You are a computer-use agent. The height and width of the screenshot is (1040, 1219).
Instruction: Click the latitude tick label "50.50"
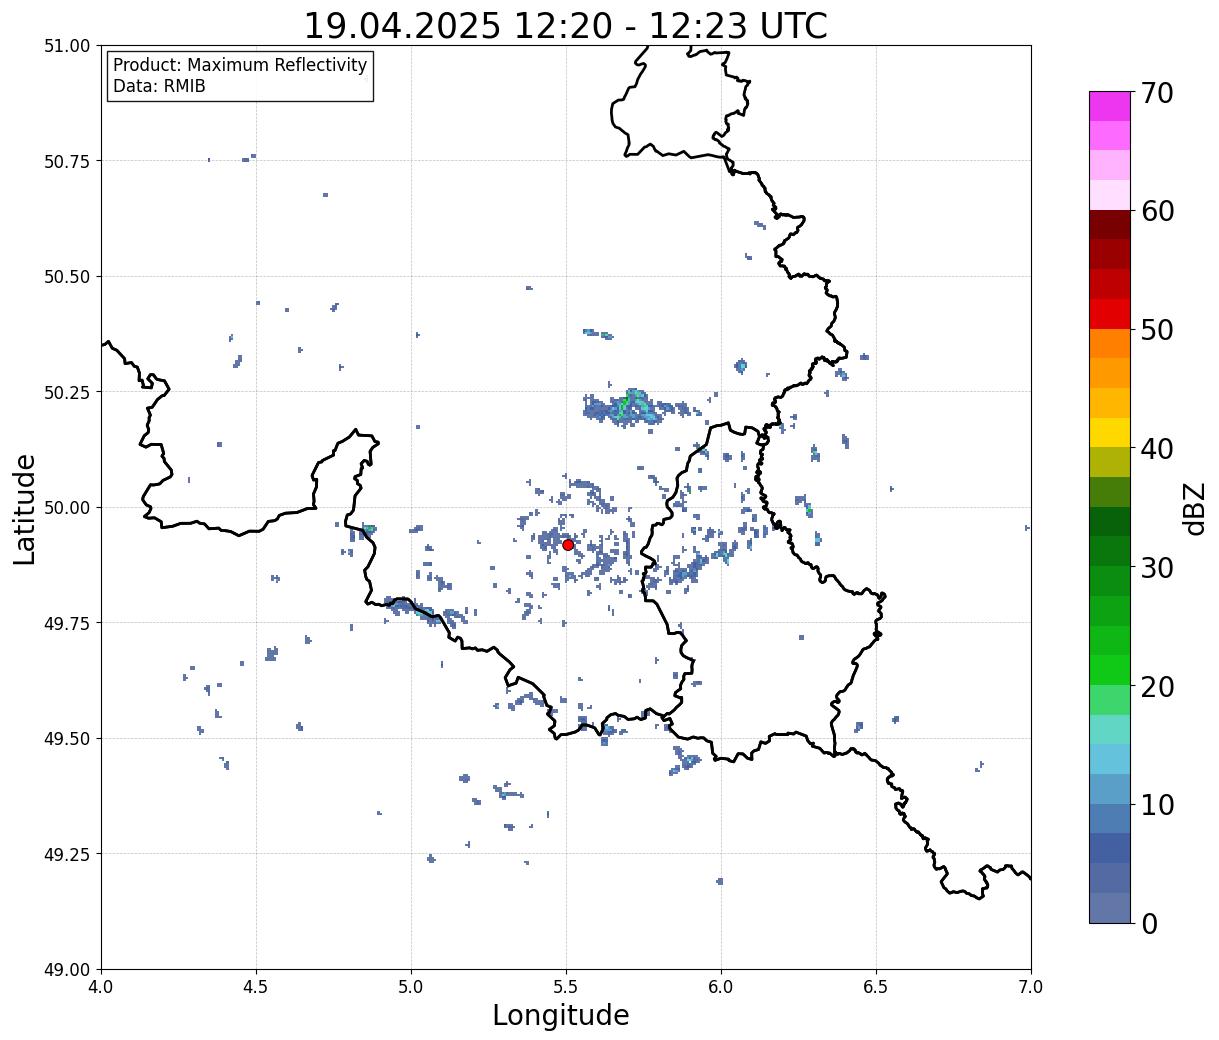[x=67, y=277]
